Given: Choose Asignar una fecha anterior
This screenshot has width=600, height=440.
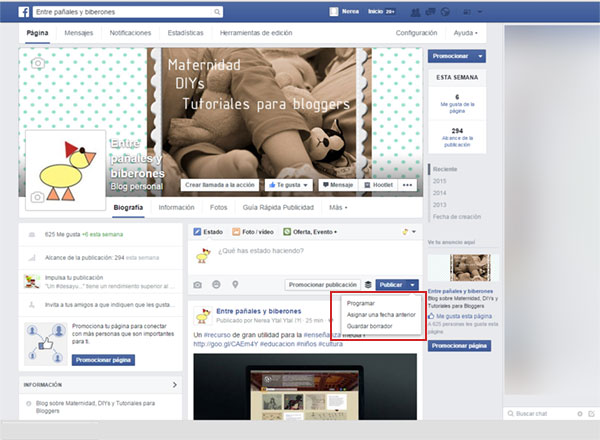Looking at the screenshot, I should (x=381, y=315).
